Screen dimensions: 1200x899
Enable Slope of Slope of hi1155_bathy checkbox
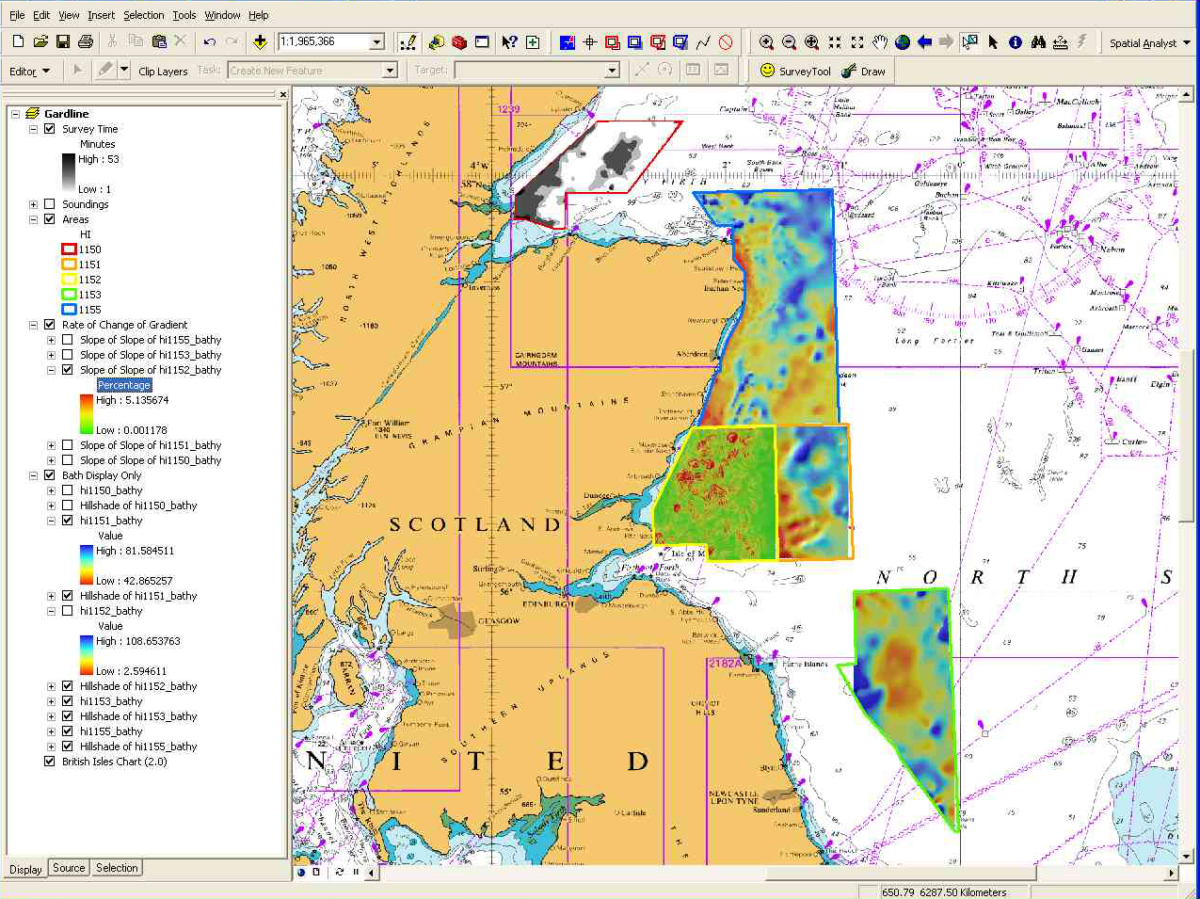(68, 340)
